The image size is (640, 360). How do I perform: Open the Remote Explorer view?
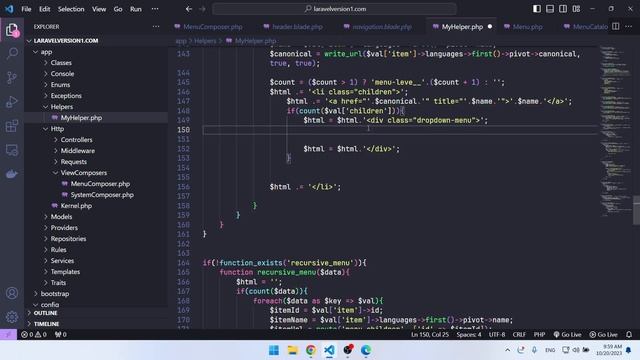[x=12, y=150]
